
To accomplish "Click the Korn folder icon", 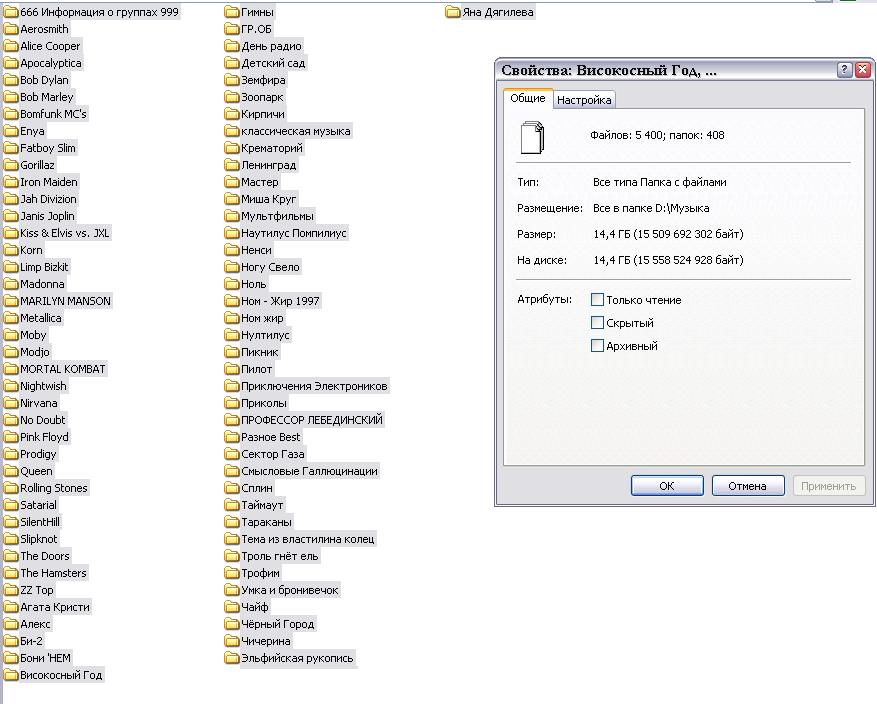I will tap(11, 250).
